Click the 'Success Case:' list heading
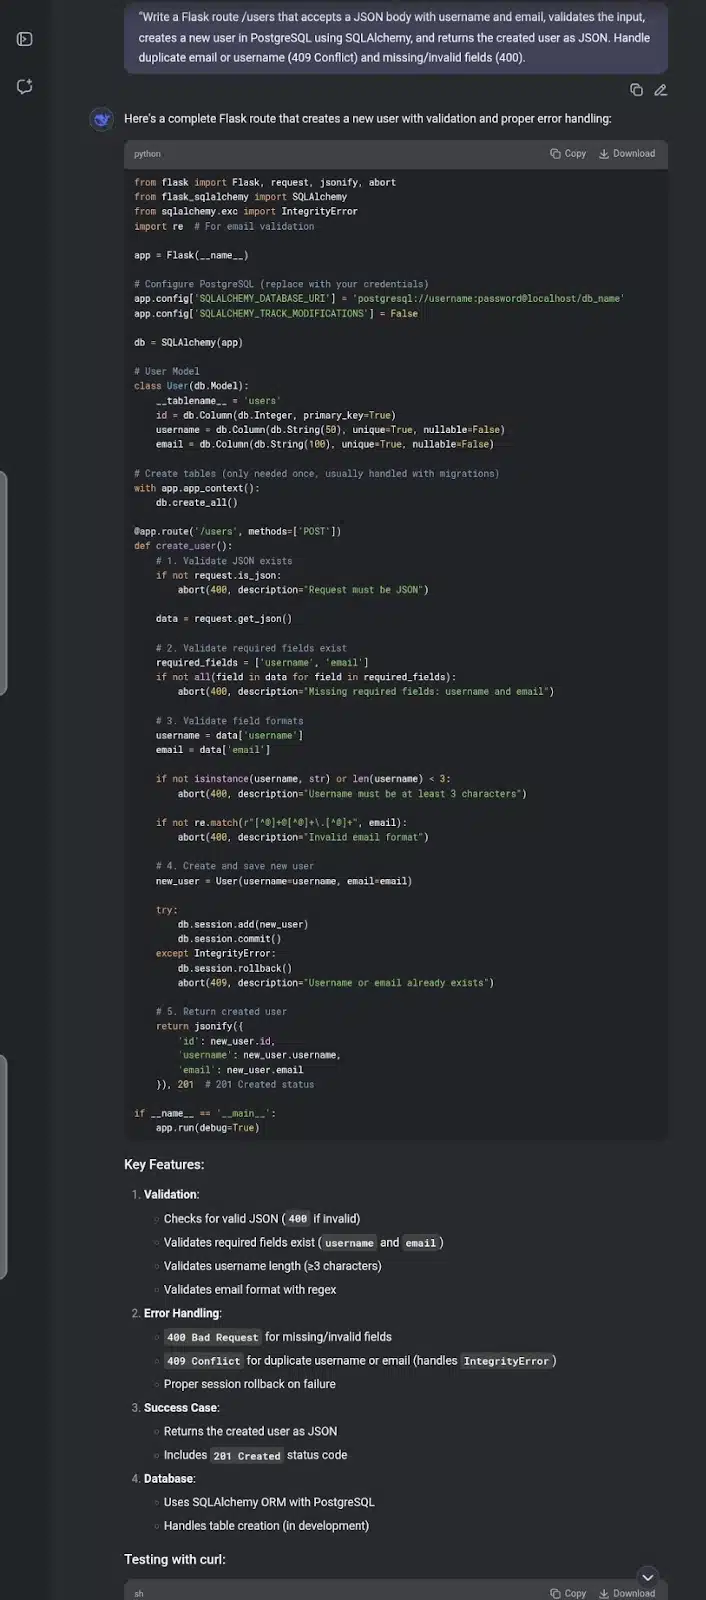The image size is (706, 1600). 181,1408
